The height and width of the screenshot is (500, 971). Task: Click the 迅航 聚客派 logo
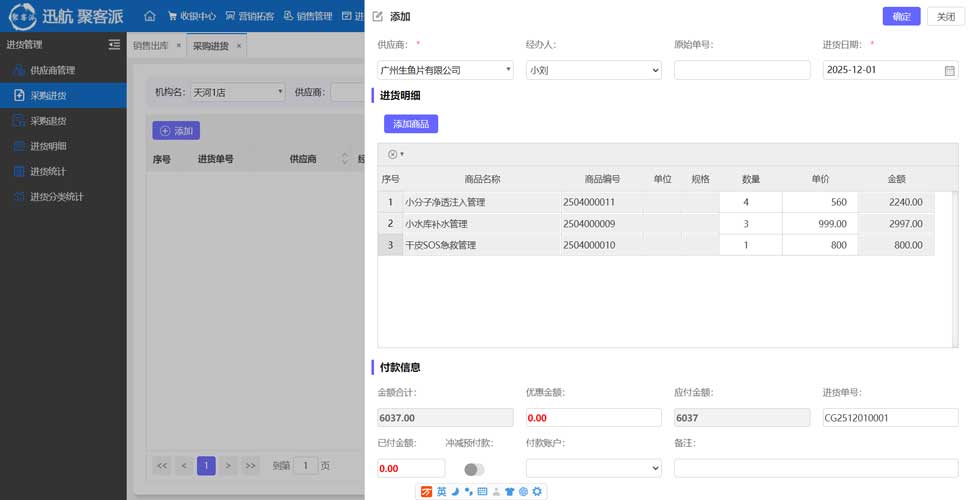click(x=66, y=16)
